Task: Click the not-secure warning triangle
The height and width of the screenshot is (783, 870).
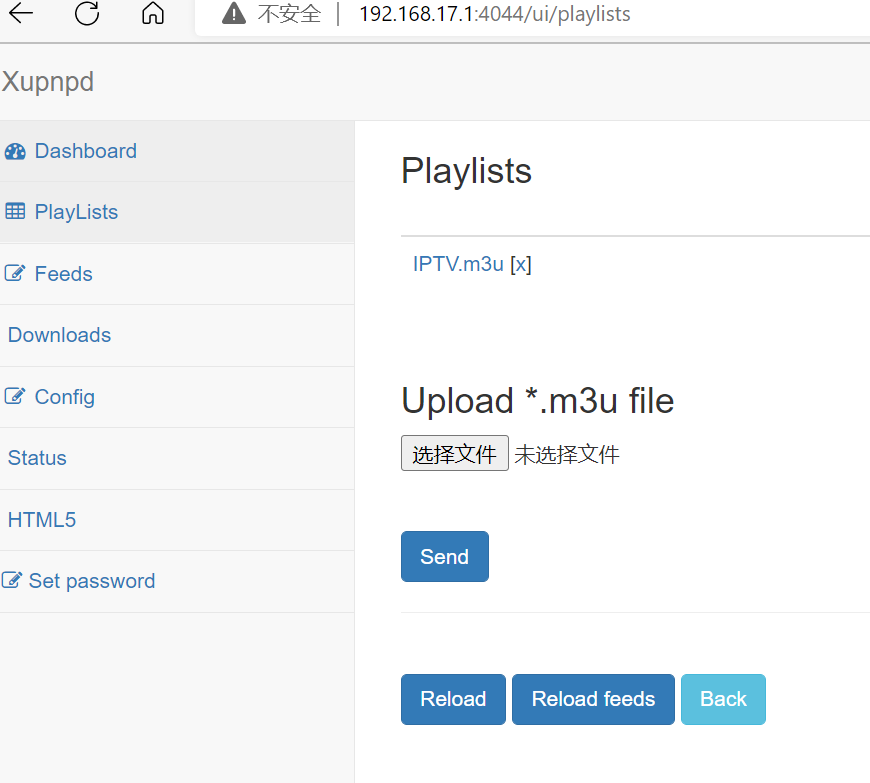Action: click(x=234, y=13)
